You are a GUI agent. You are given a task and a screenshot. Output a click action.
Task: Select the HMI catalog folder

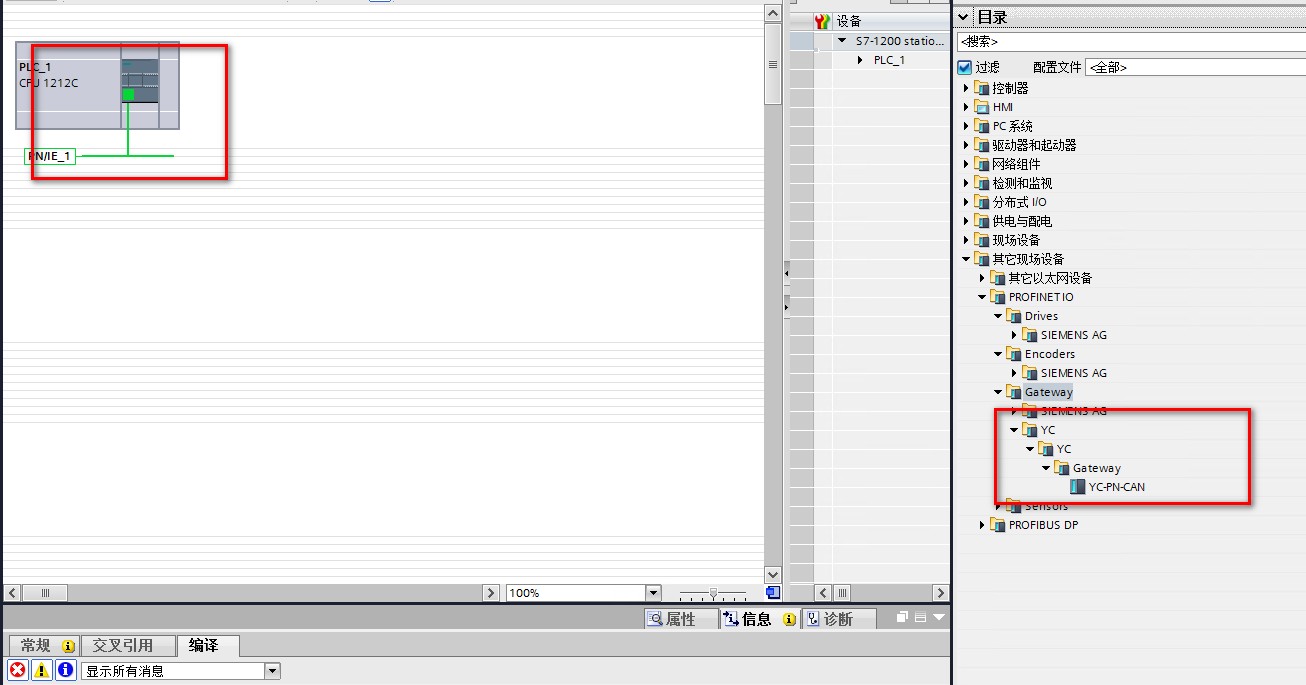click(x=1002, y=107)
